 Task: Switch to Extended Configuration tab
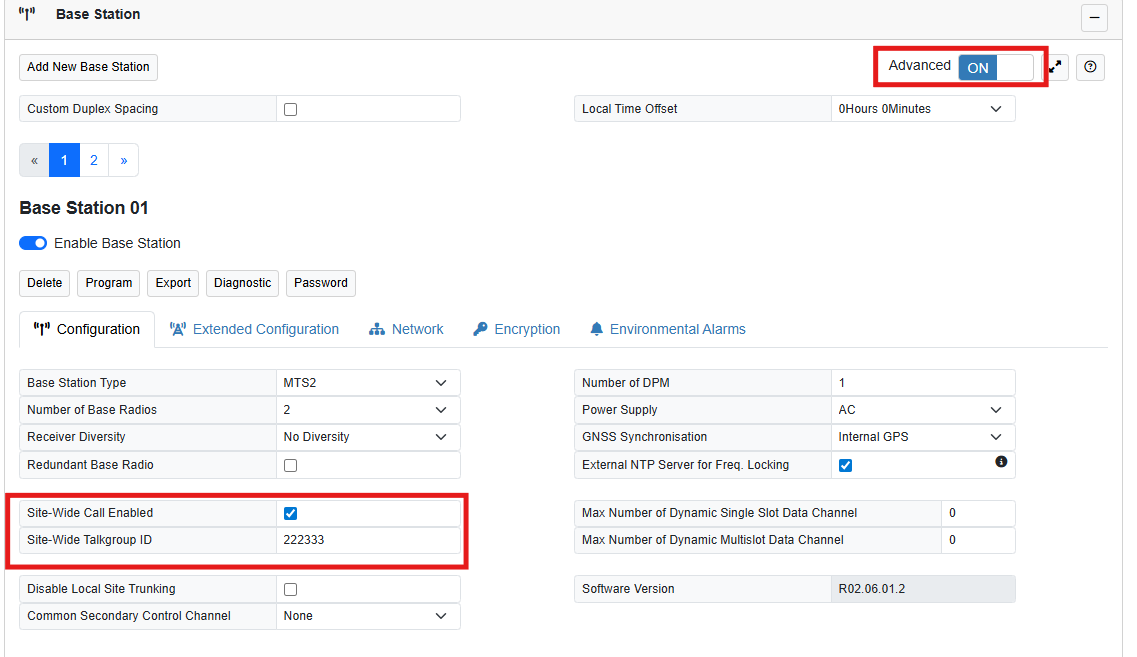255,329
